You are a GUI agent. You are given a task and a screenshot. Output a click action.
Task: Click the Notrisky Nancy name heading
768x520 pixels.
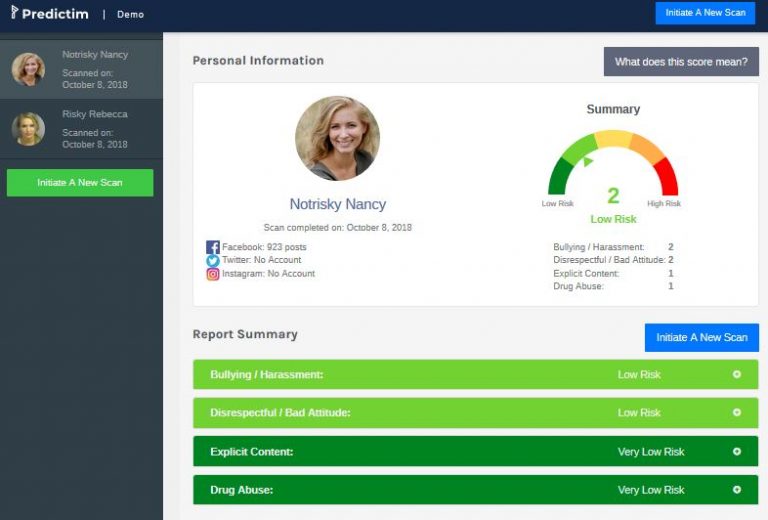pyautogui.click(x=337, y=204)
